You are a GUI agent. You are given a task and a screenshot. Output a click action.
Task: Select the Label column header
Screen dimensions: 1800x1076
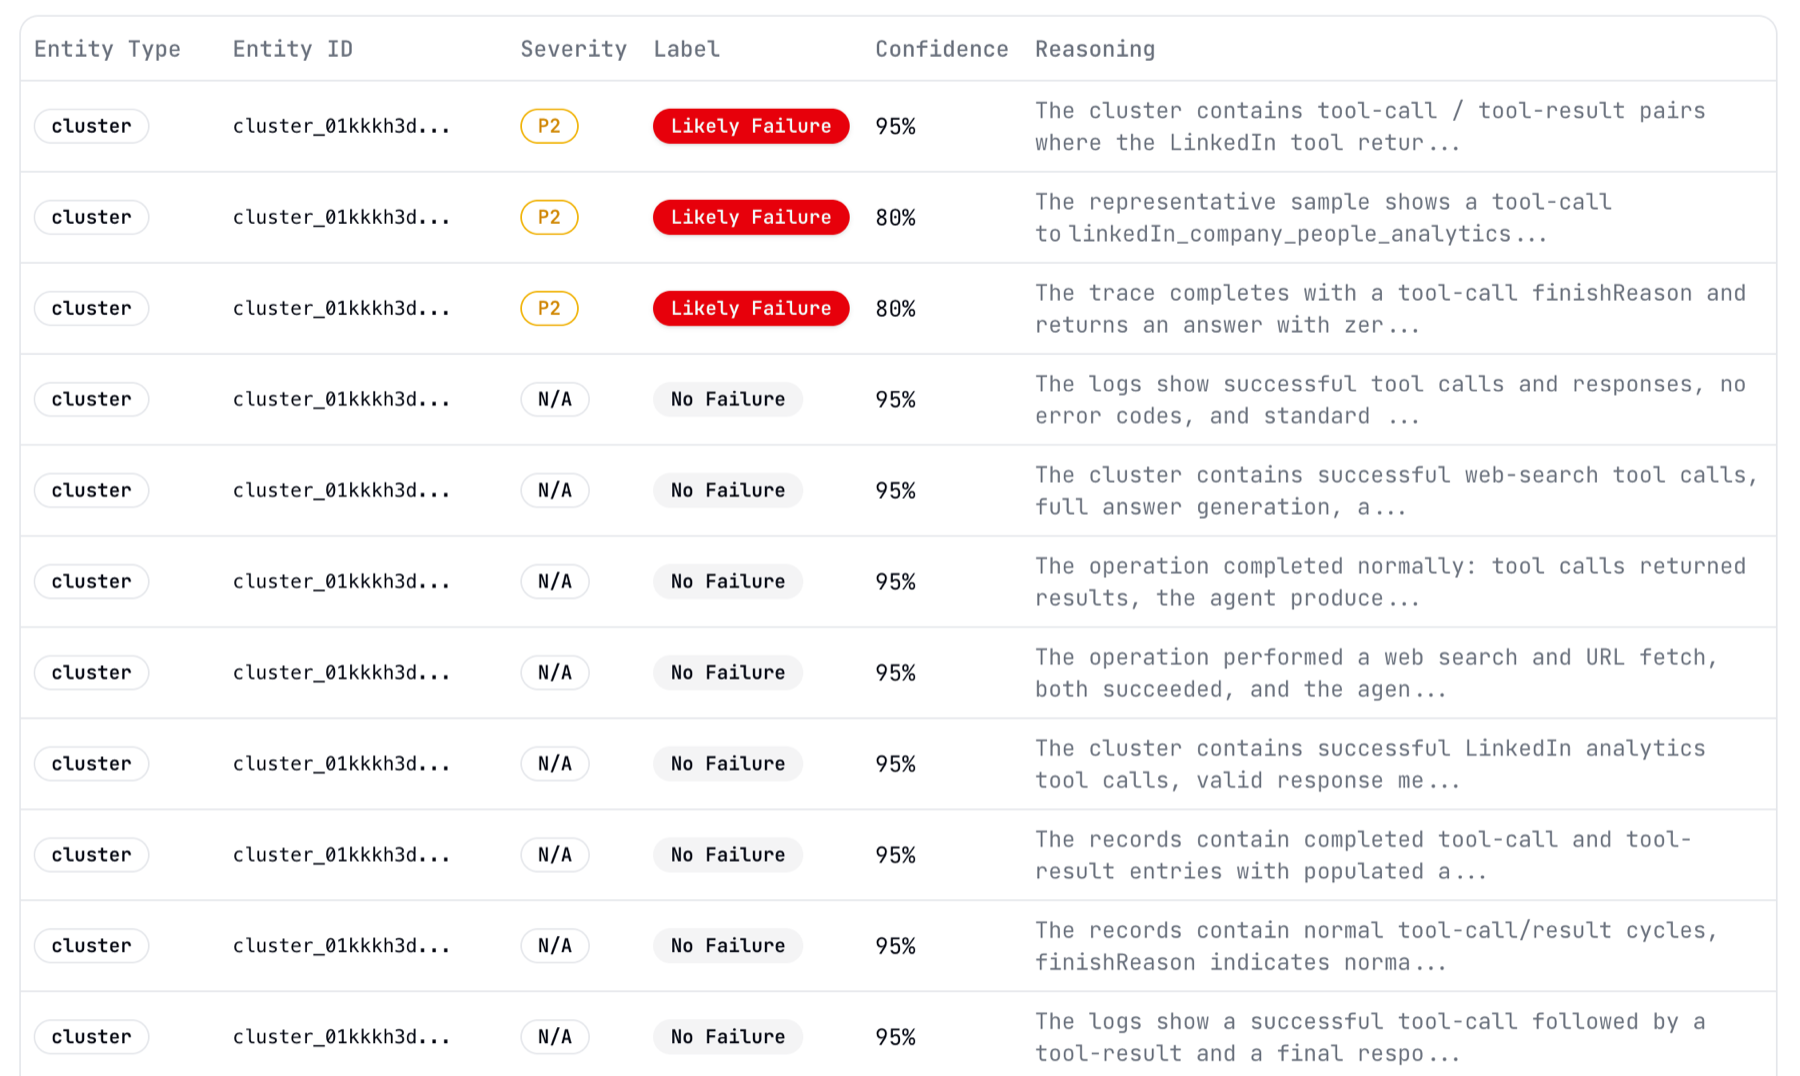click(686, 49)
